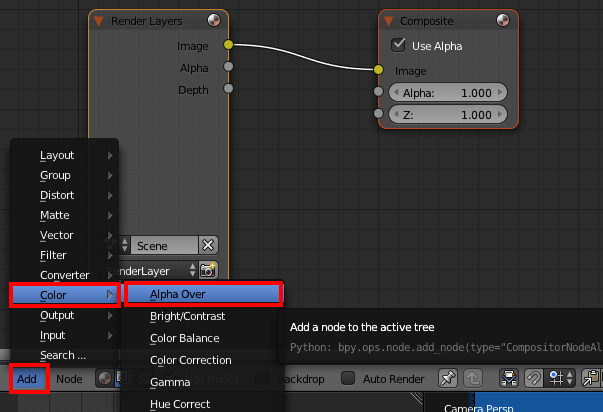The height and width of the screenshot is (412, 603).
Task: Click the Composite node preview sphere icon
Action: pyautogui.click(x=503, y=20)
